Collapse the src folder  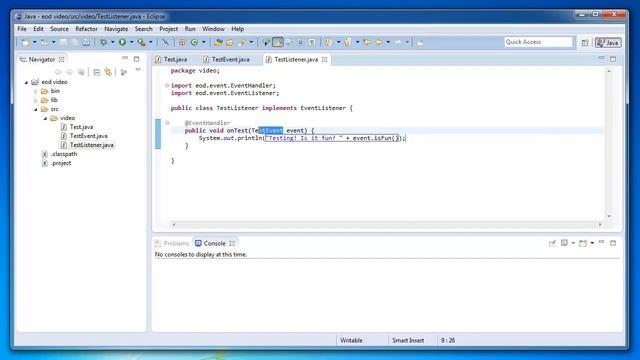36,109
